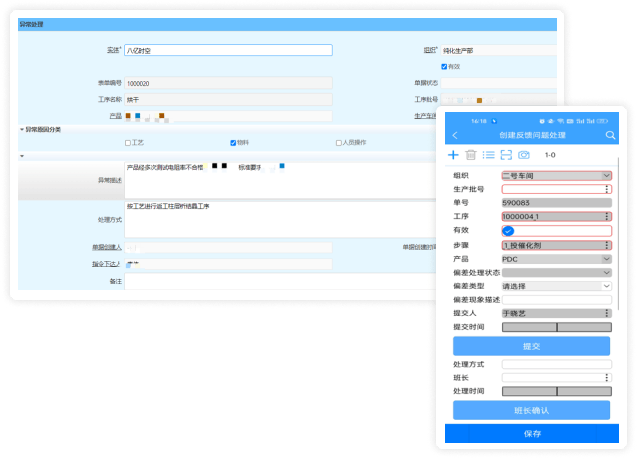Tap the camera icon in toolbar
Screen dimensions: 637x459
523,155
